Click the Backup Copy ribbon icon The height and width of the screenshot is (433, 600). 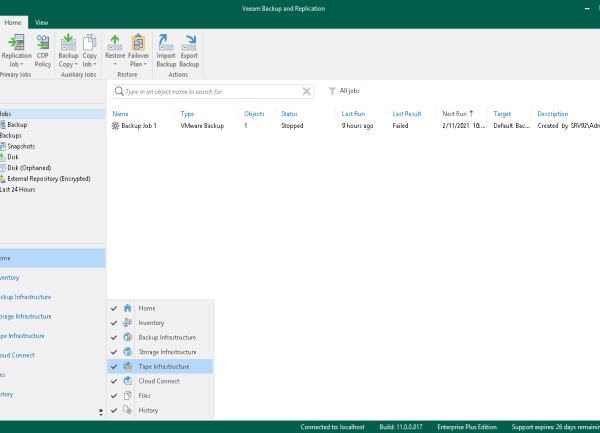(x=68, y=42)
